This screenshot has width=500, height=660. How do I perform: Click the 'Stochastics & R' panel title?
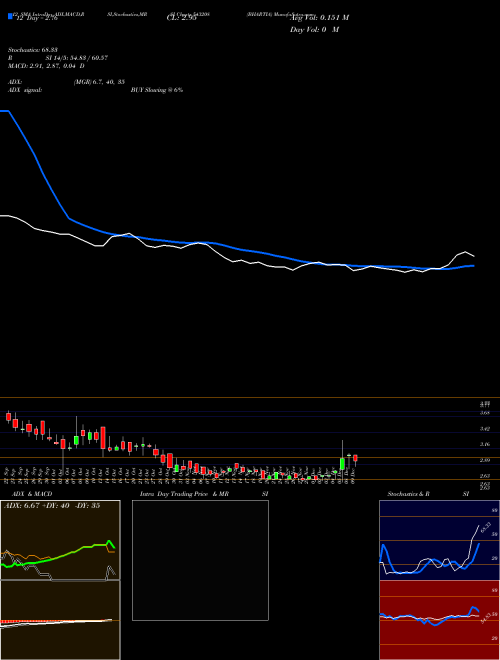(x=408, y=494)
